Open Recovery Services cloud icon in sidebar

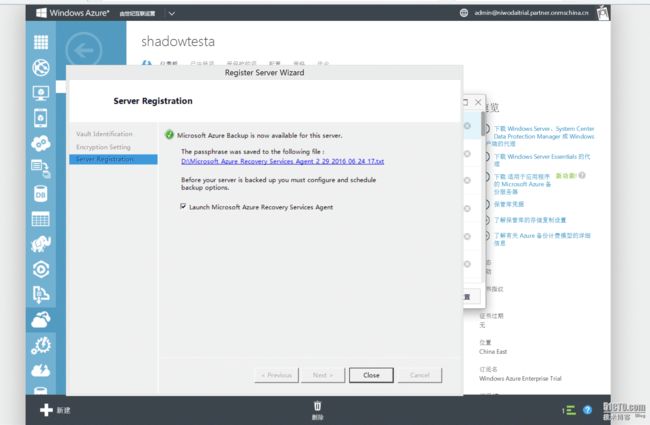coord(41,320)
